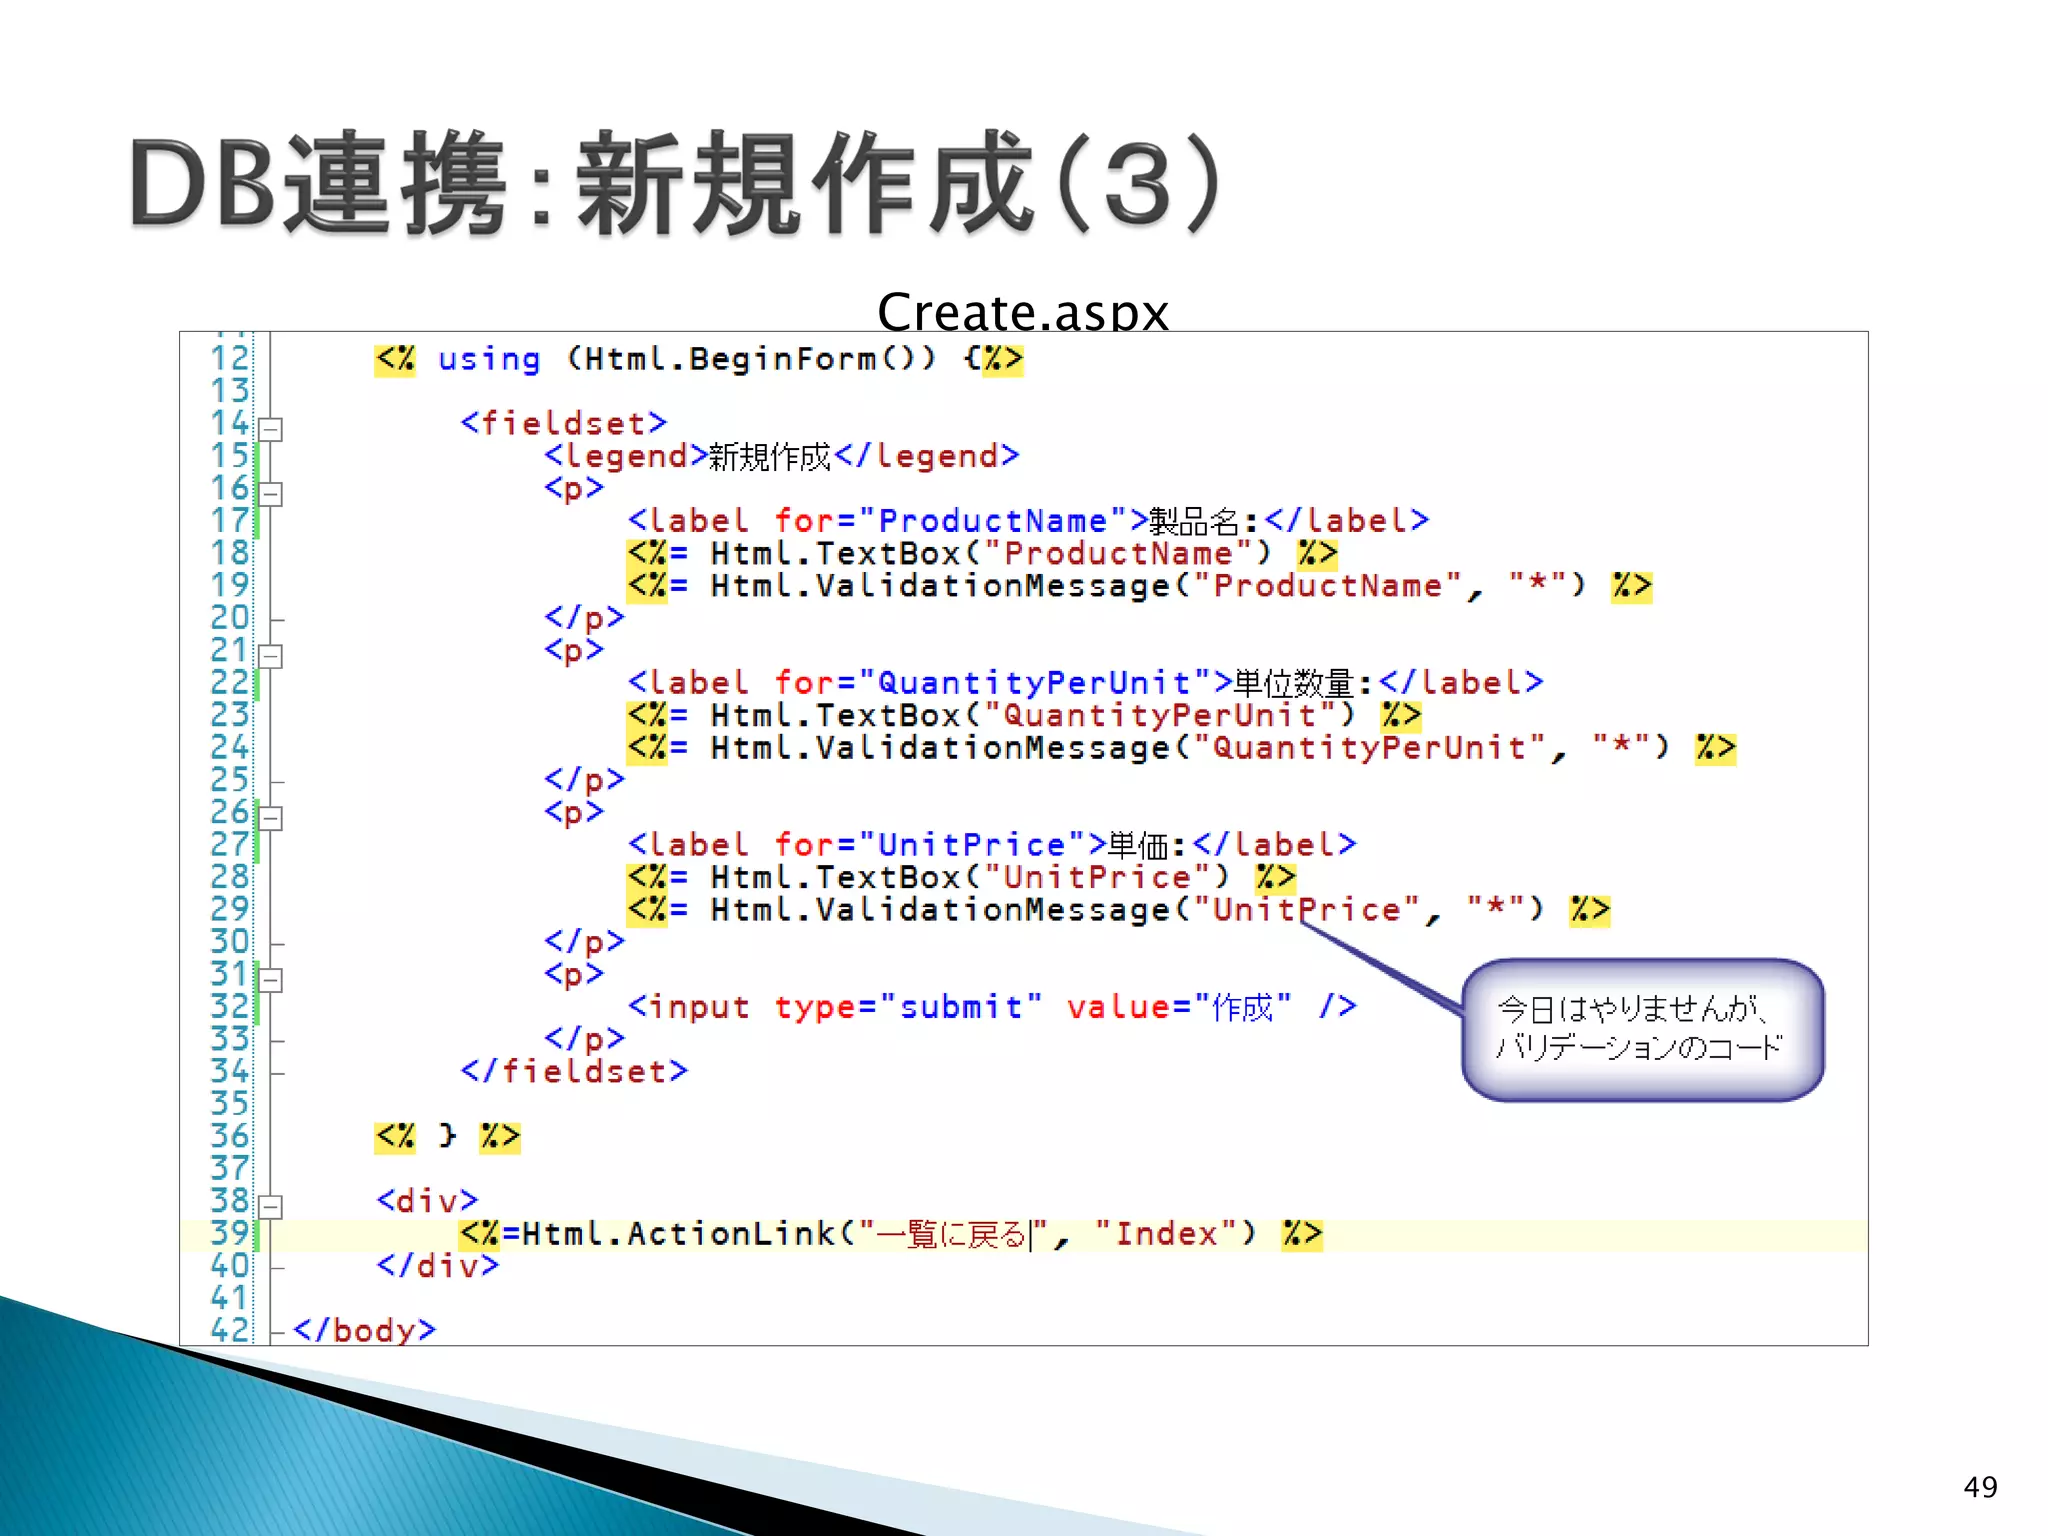Click the Create.aspx file title

1022,311
